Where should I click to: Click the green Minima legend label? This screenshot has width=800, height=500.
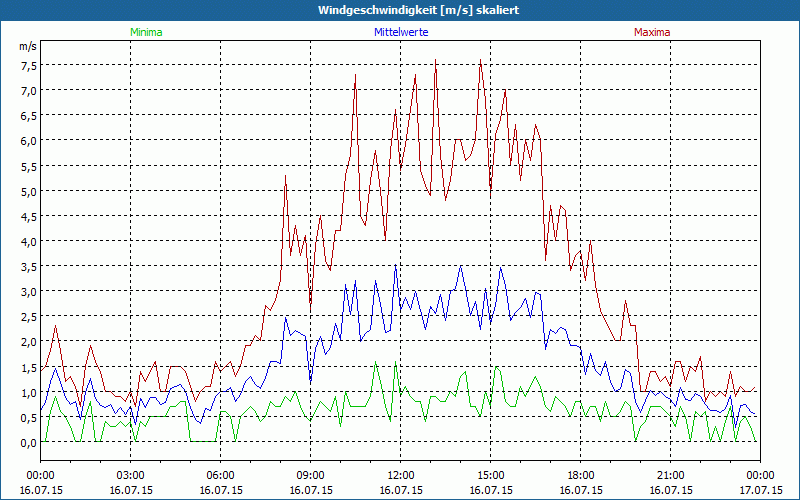(x=146, y=32)
